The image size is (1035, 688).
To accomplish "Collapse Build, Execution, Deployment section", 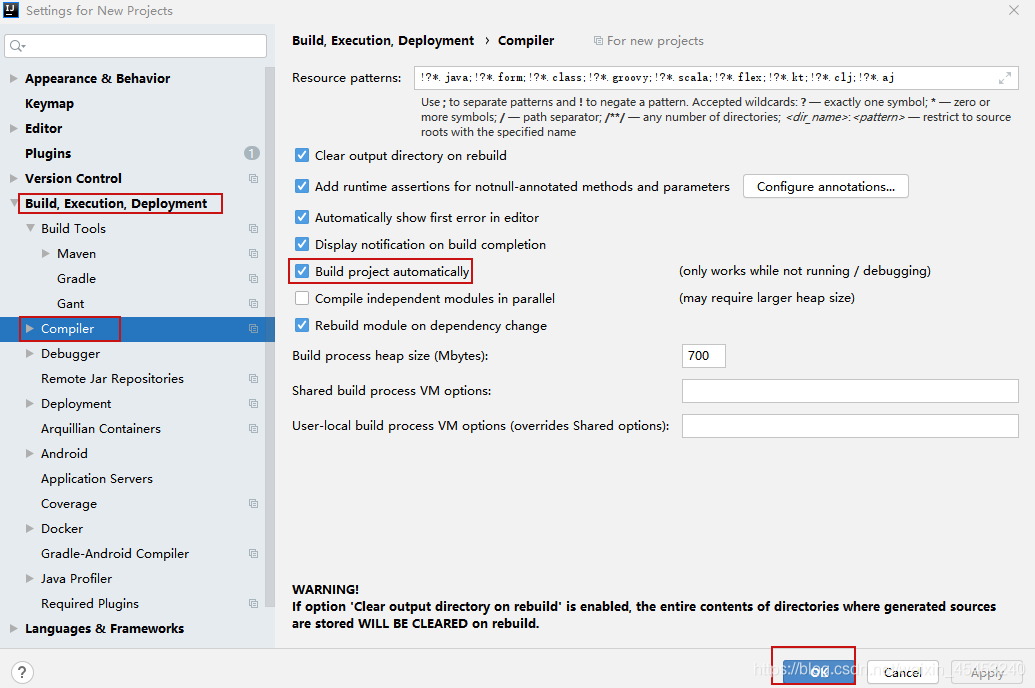I will (x=14, y=203).
